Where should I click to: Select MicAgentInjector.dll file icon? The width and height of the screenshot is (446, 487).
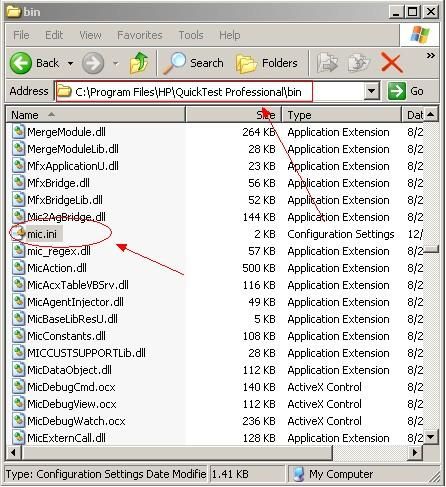tap(19, 302)
